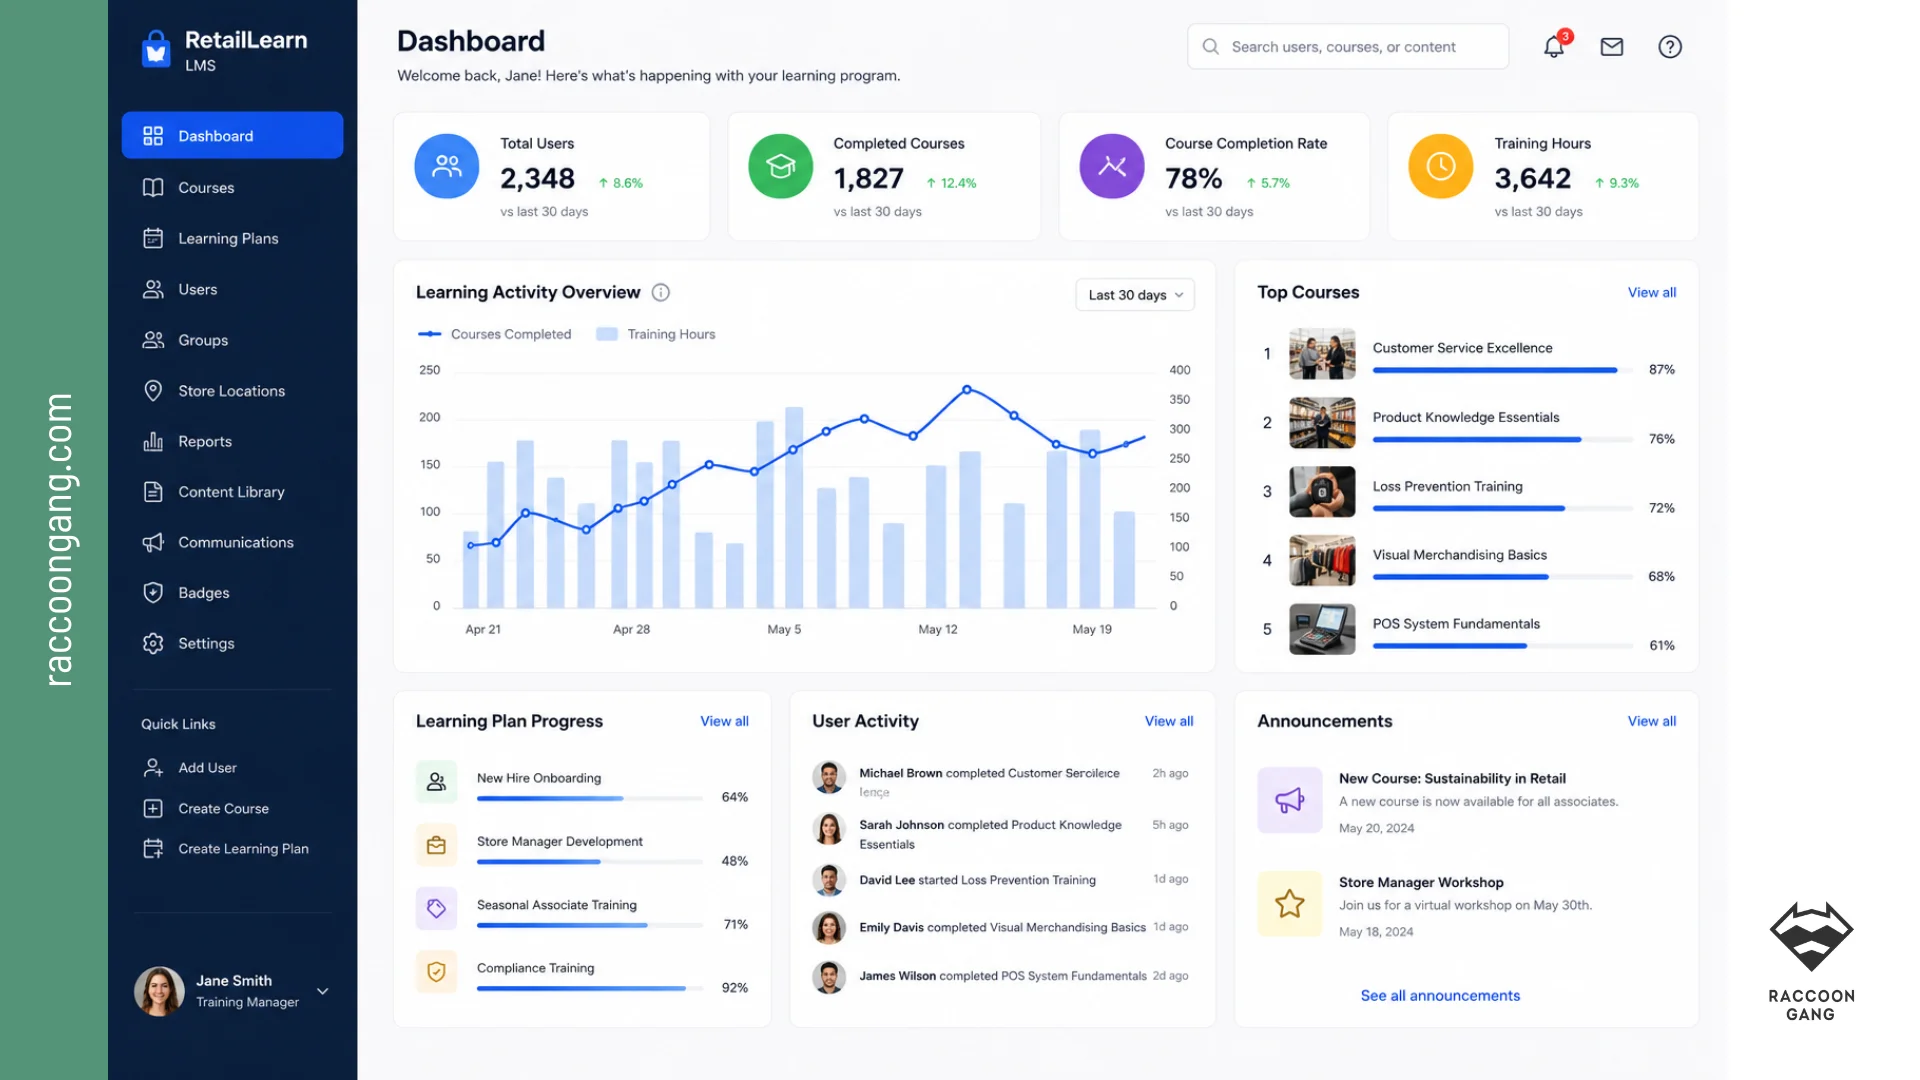Viewport: 1920px width, 1080px height.
Task: Open the mail envelope icon
Action: 1612,47
